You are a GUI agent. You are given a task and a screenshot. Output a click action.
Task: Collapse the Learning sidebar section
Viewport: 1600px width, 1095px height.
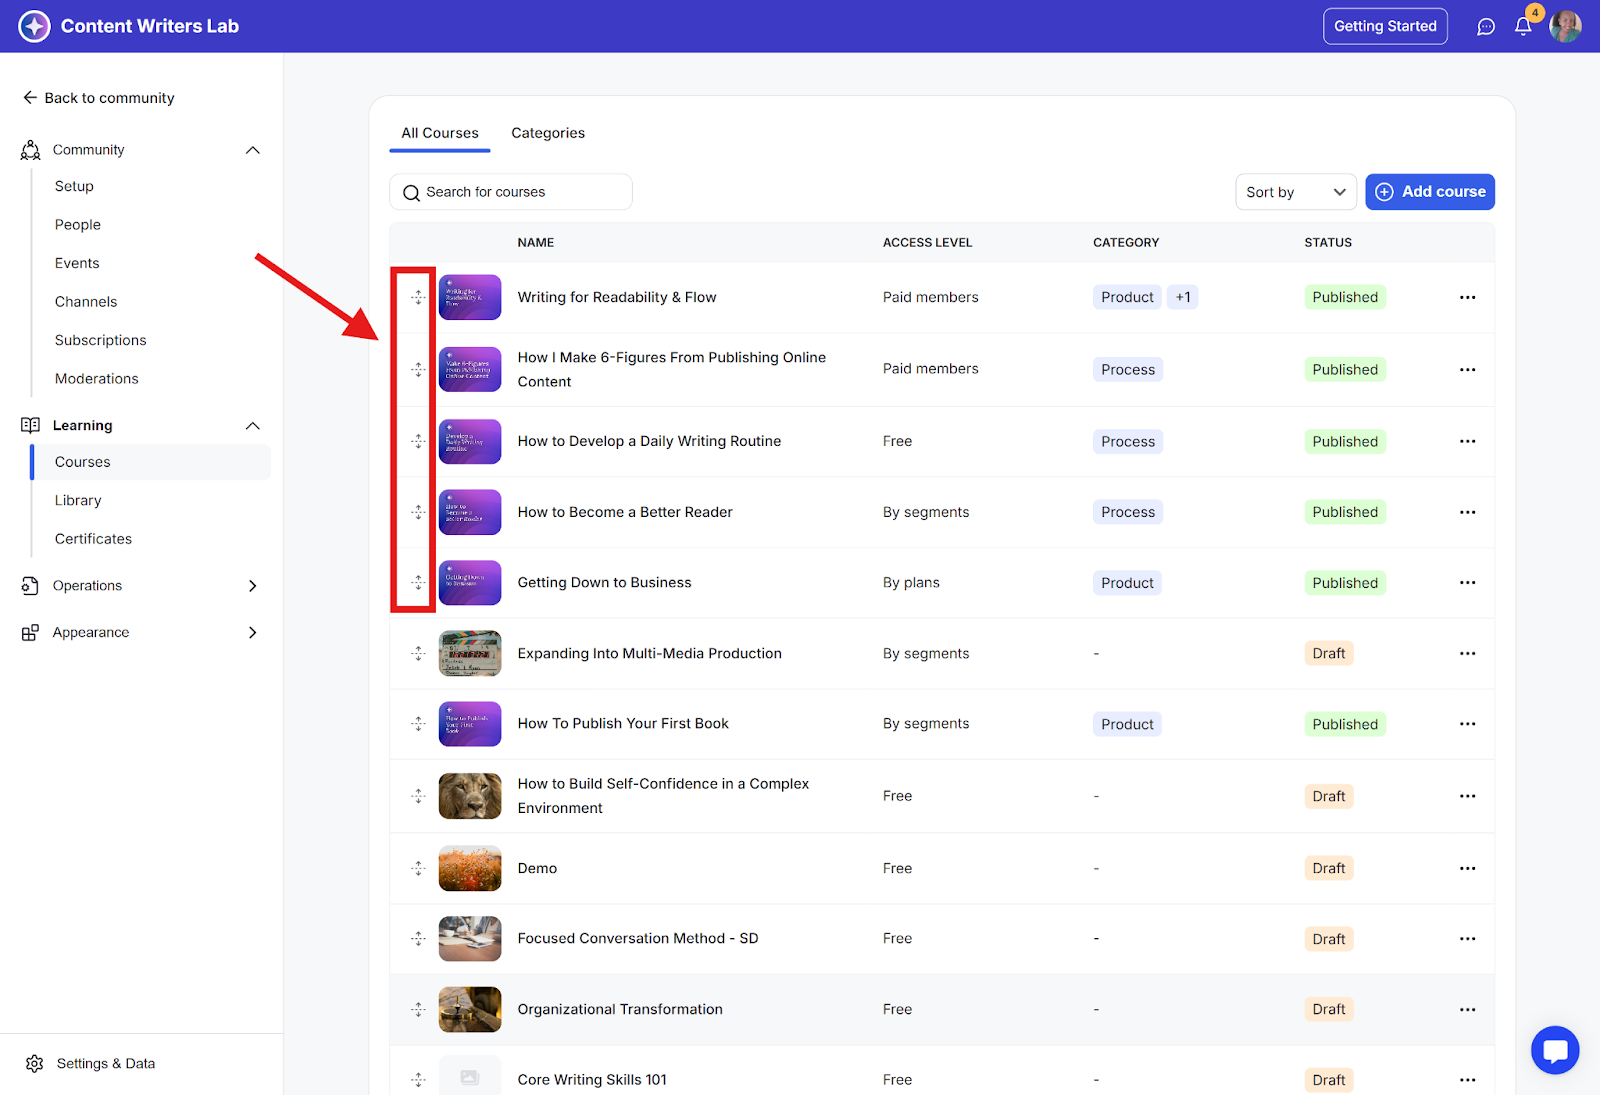point(253,426)
